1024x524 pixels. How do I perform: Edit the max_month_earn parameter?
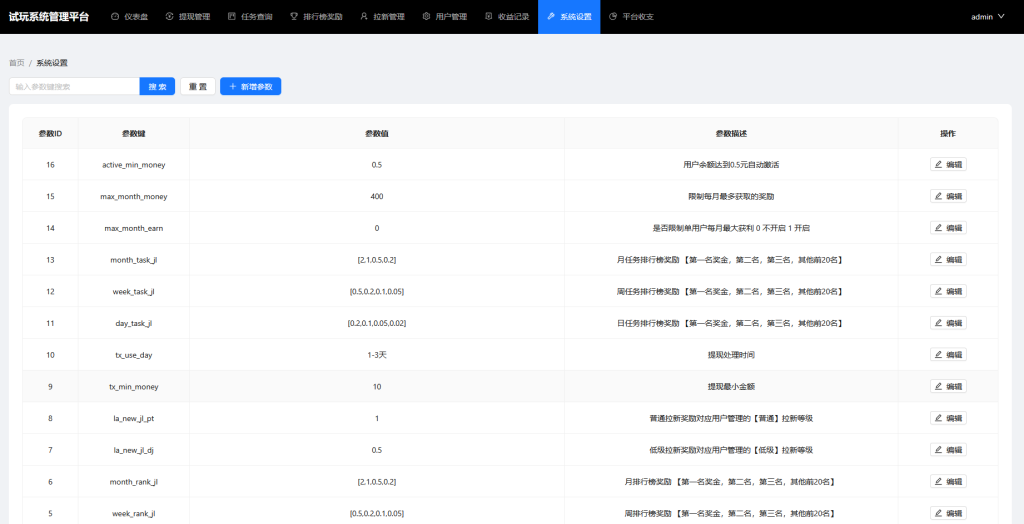click(948, 228)
